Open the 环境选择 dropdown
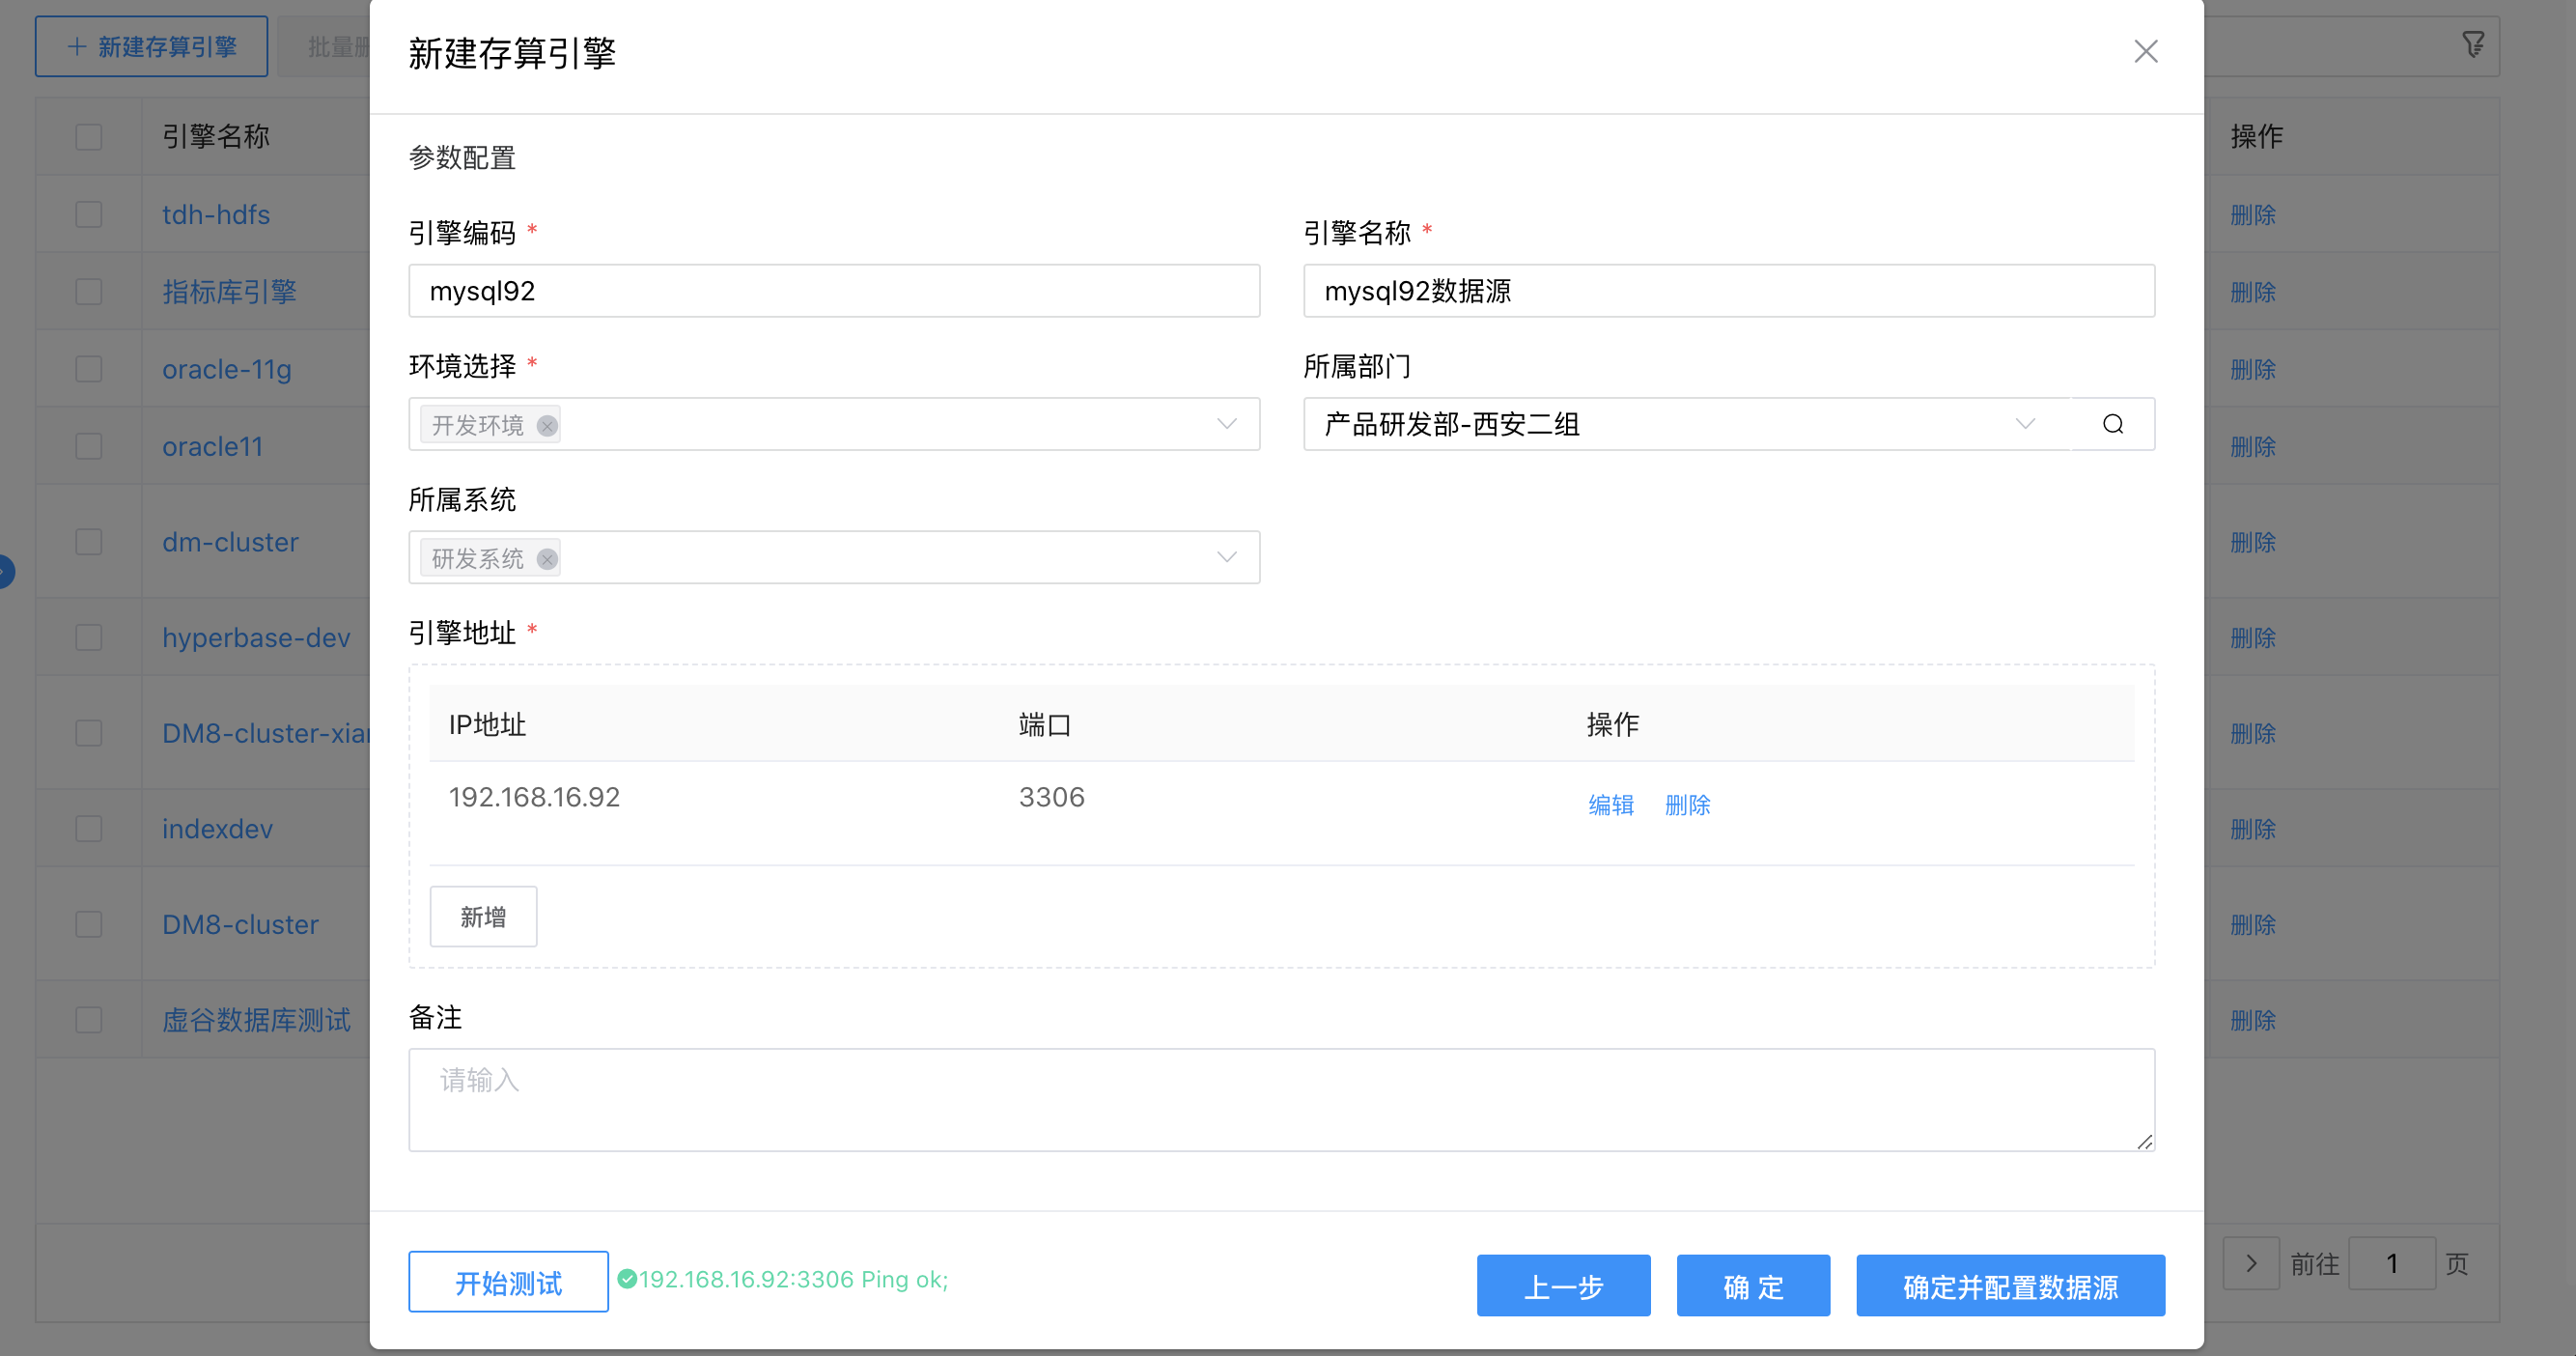2576x1356 pixels. click(x=1227, y=424)
